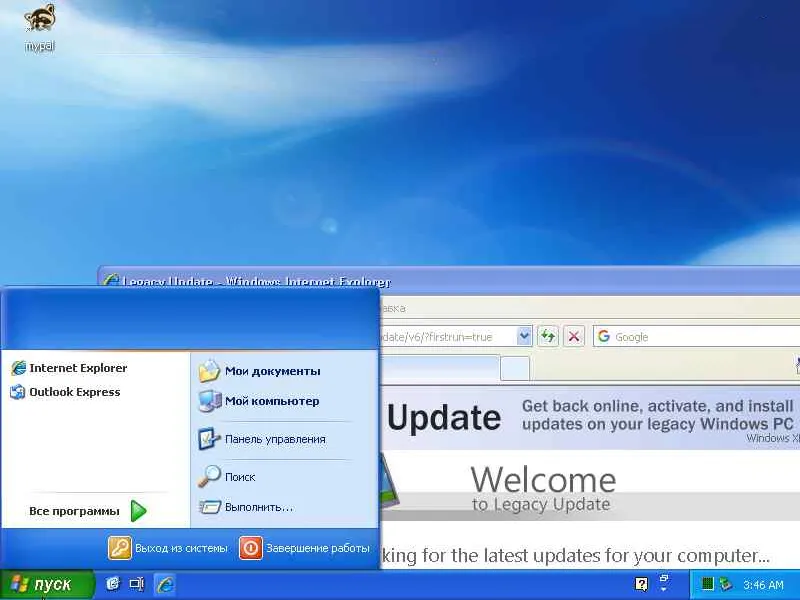Open the mypal desktop shortcut
Viewport: 800px width, 600px height.
click(x=40, y=27)
